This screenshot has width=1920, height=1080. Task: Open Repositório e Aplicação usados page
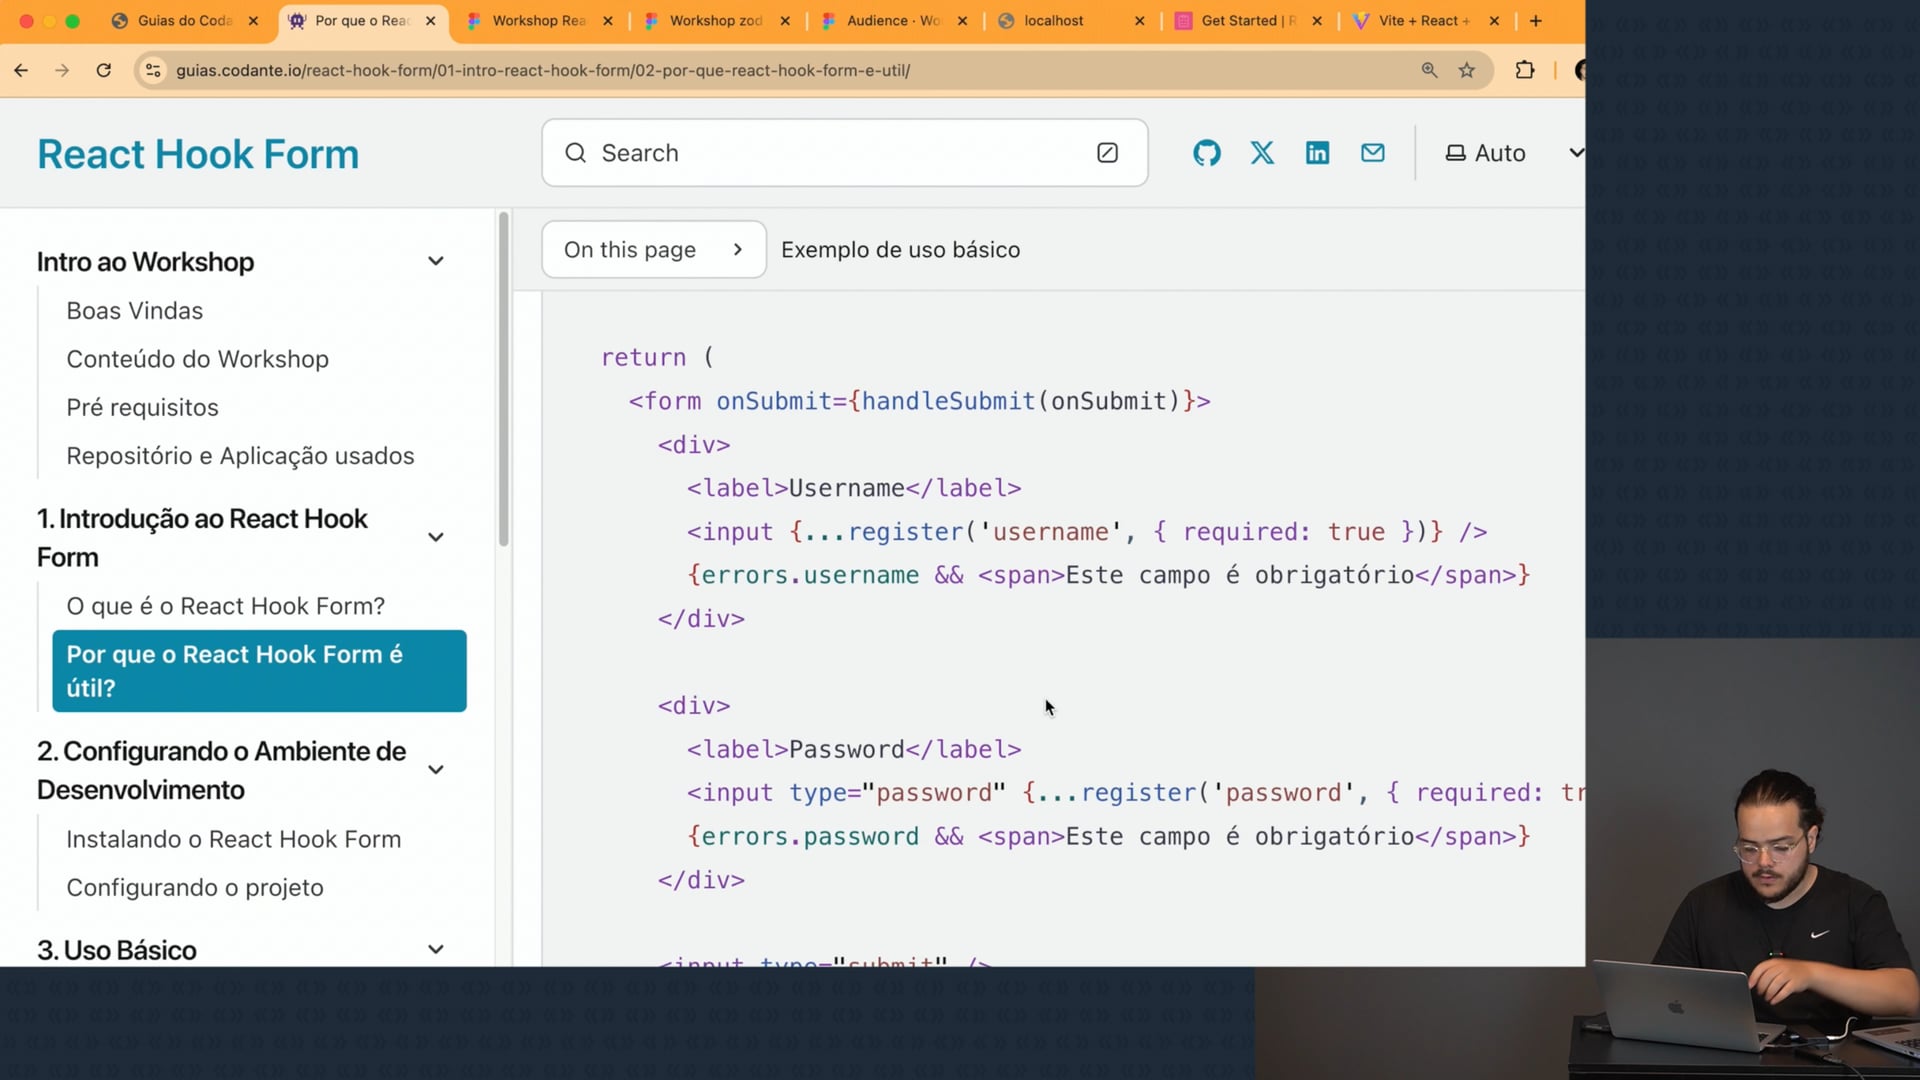240,456
